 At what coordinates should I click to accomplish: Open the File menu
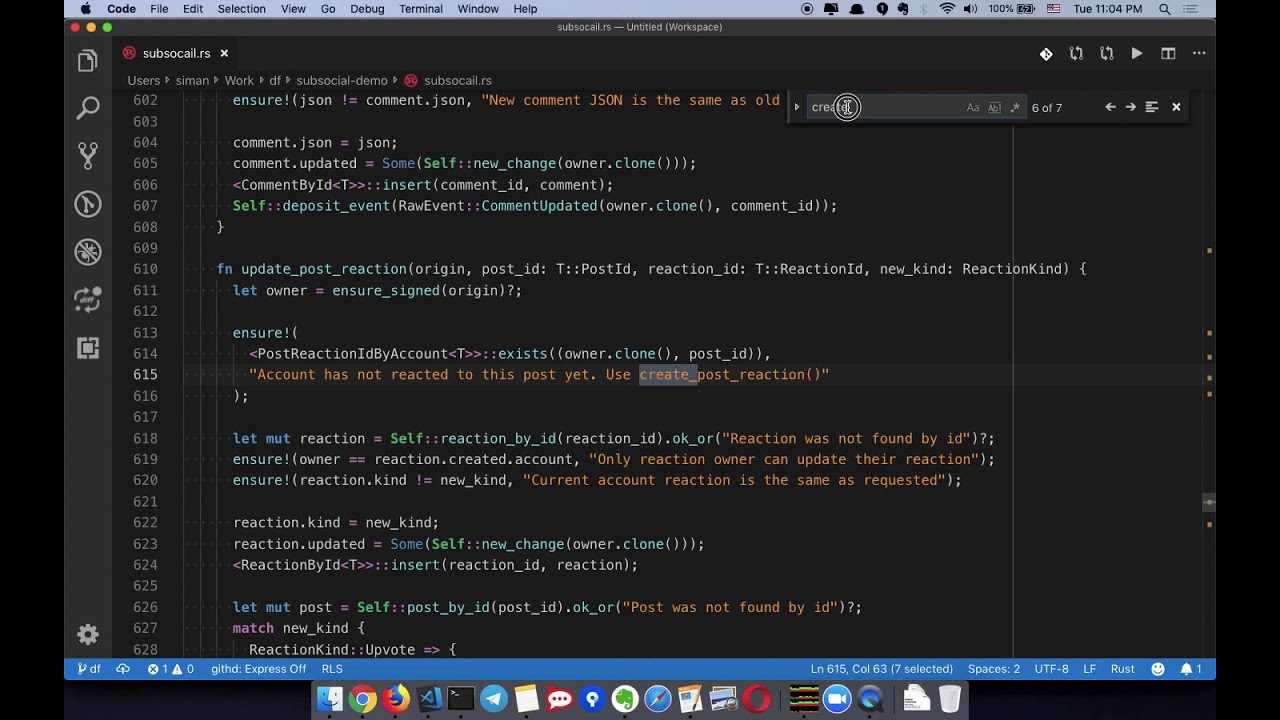click(159, 9)
